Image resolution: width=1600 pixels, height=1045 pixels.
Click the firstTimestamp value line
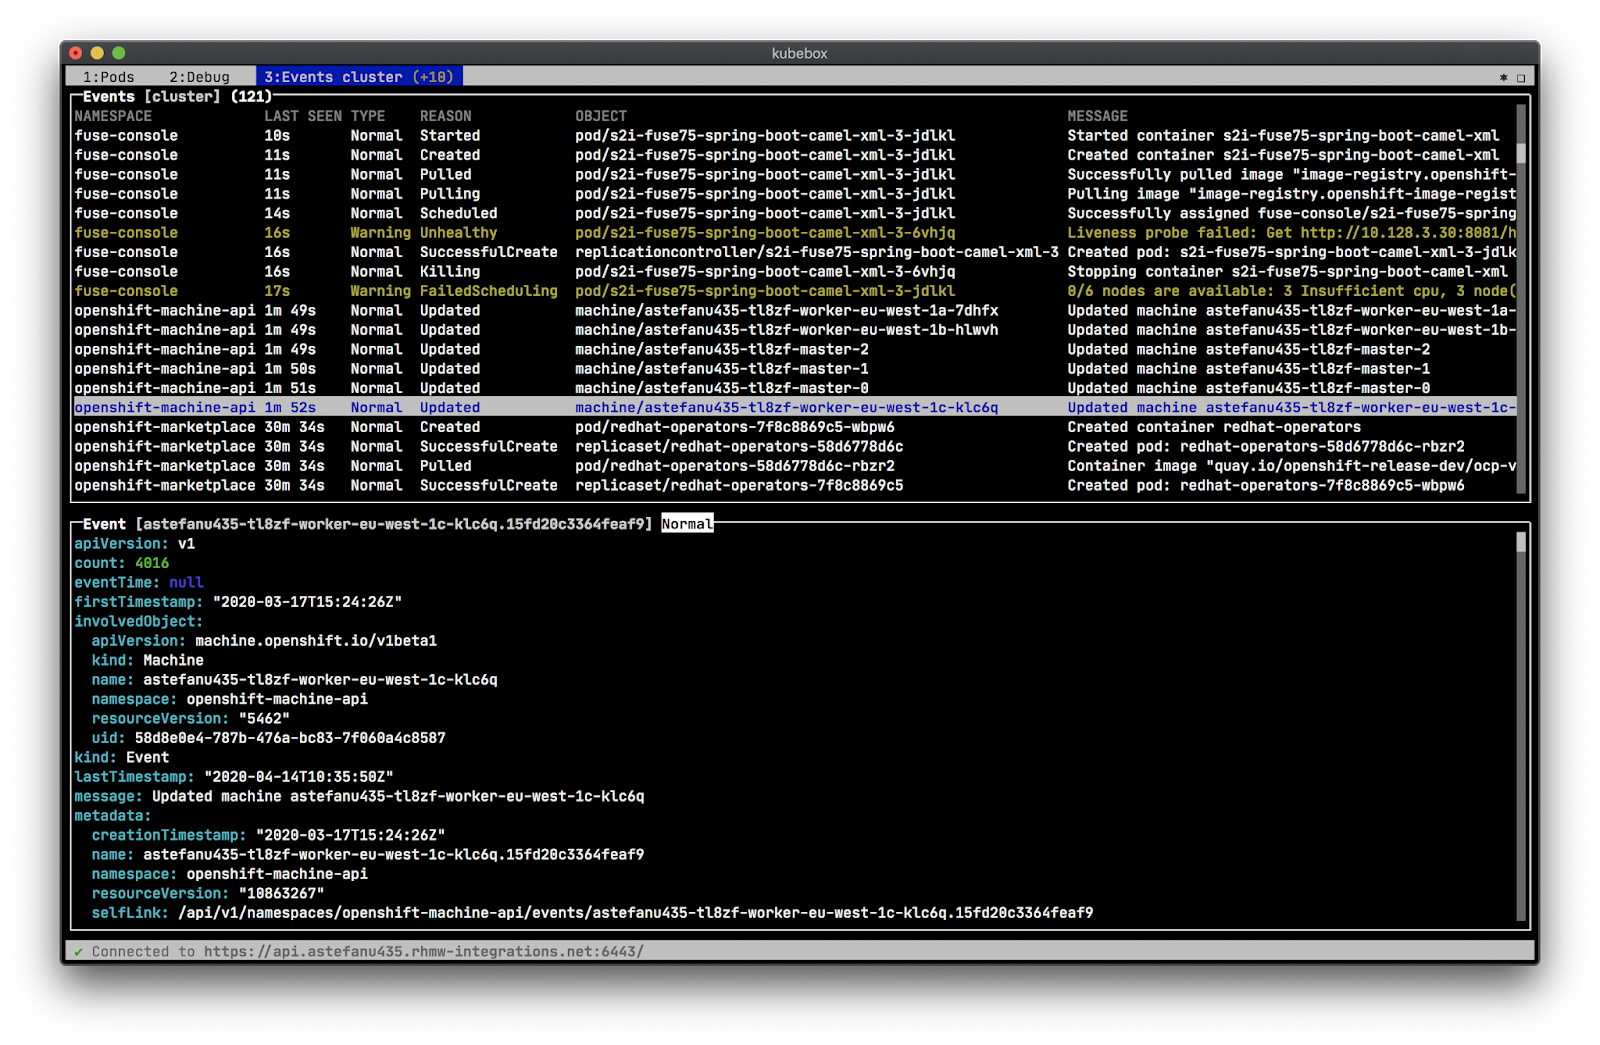[238, 602]
